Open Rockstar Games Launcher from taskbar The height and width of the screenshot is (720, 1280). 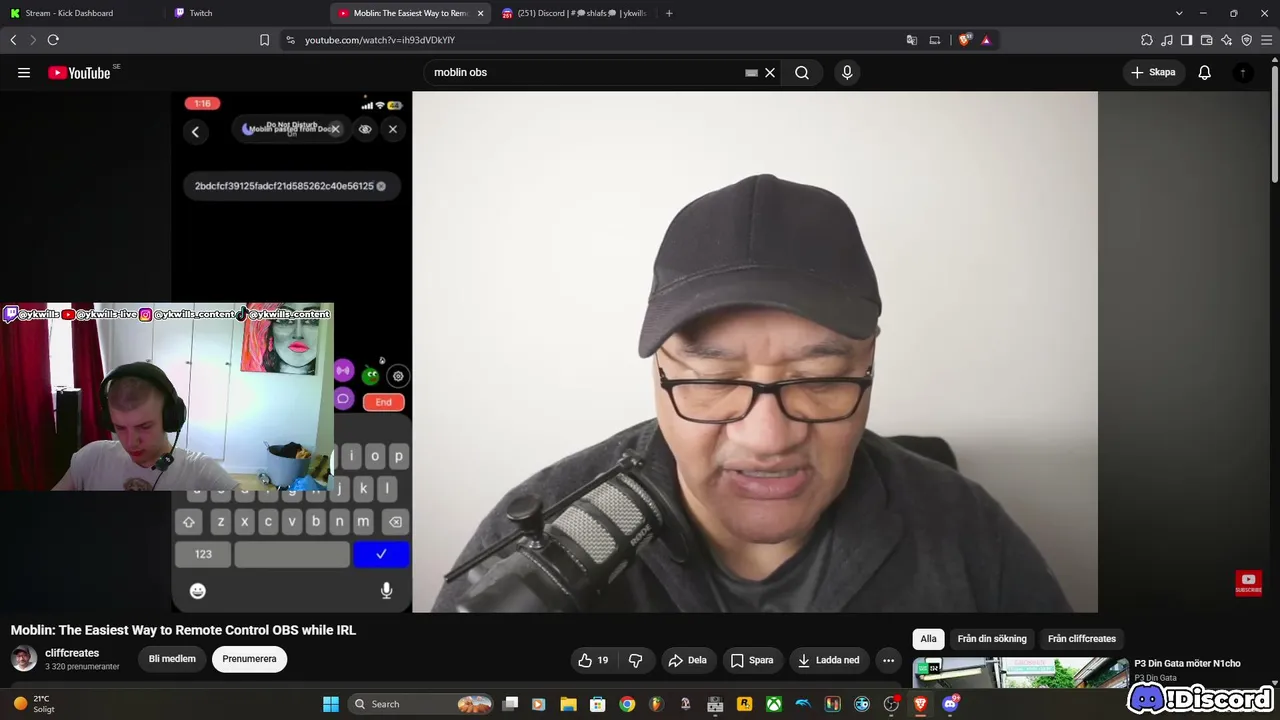744,704
